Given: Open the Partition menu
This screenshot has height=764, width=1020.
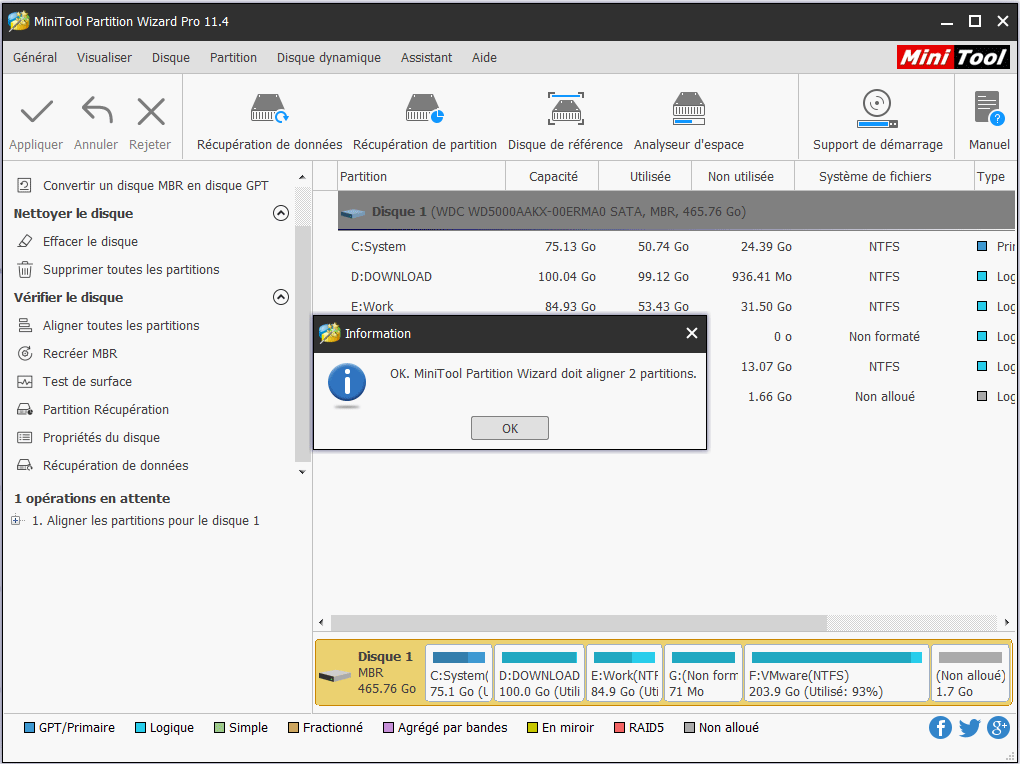Looking at the screenshot, I should pyautogui.click(x=233, y=57).
